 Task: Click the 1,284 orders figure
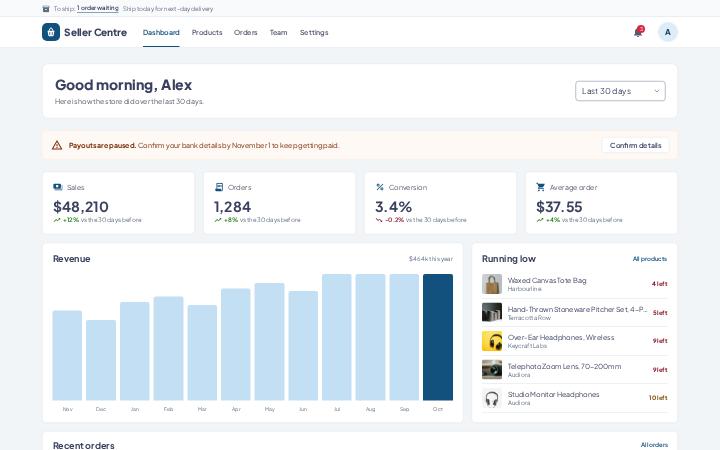(232, 207)
